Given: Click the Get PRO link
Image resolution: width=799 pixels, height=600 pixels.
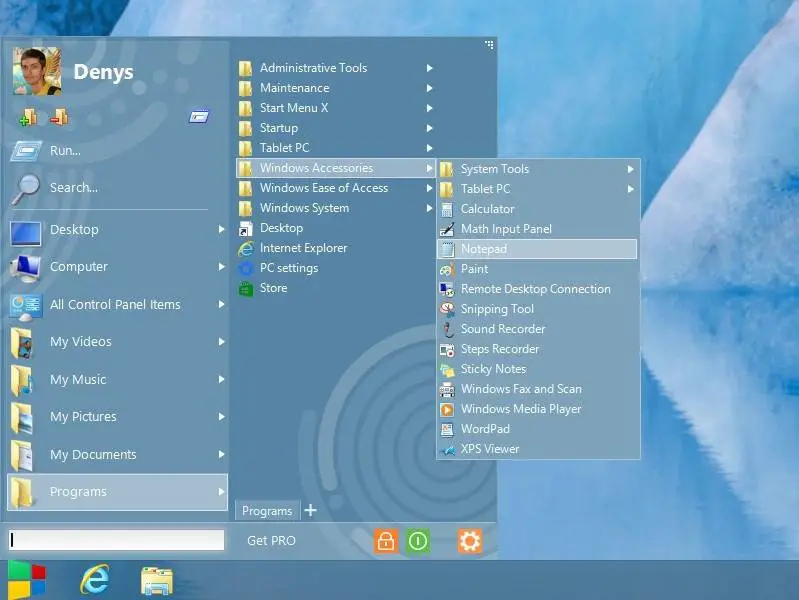Looking at the screenshot, I should [271, 540].
